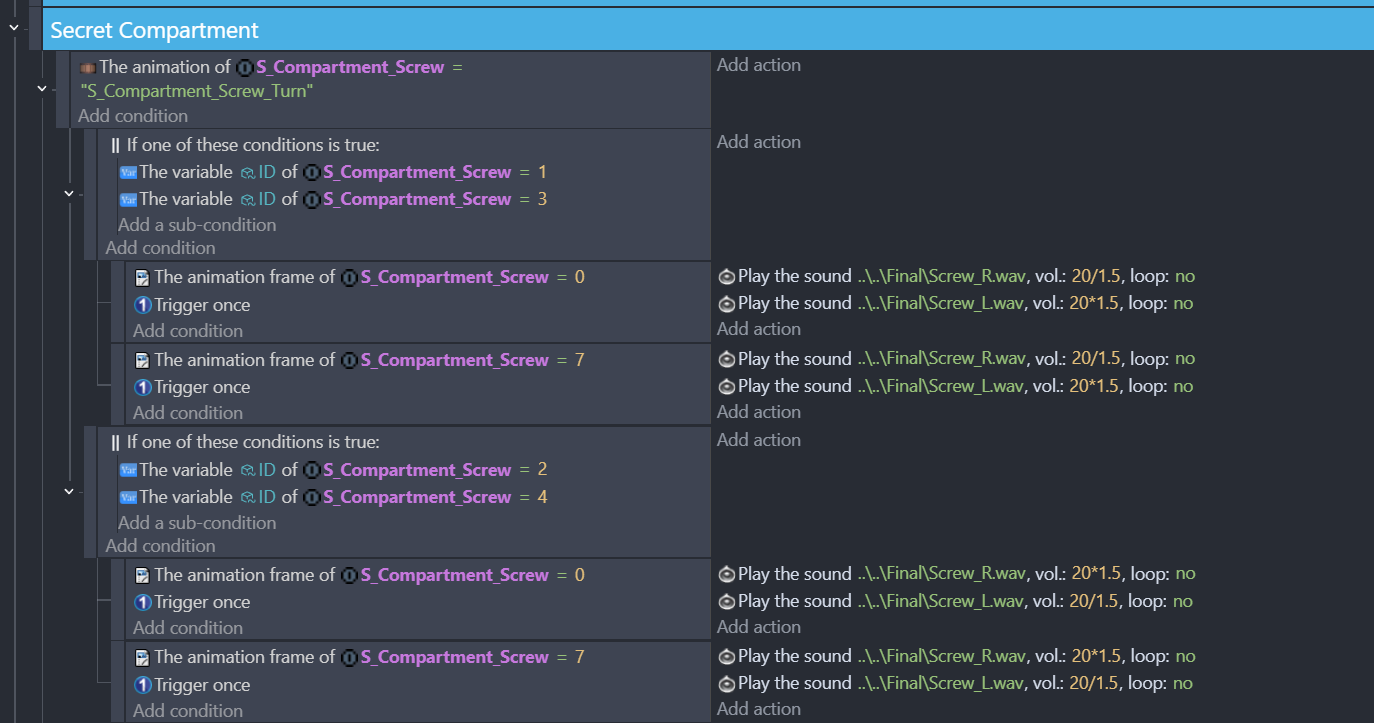Screen dimensions: 1374x723
Task: Click the topmost animation frame condition icon
Action: (143, 277)
